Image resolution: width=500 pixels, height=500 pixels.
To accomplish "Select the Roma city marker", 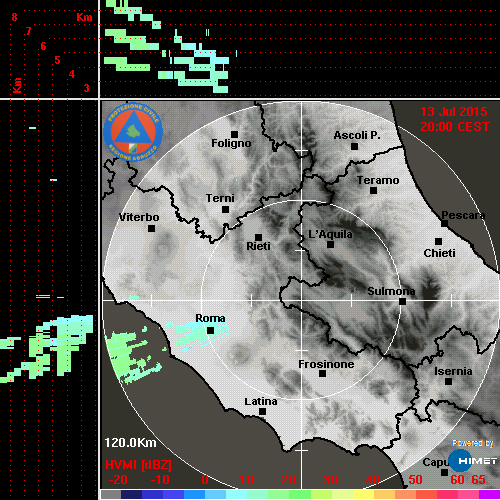I will 210,331.
